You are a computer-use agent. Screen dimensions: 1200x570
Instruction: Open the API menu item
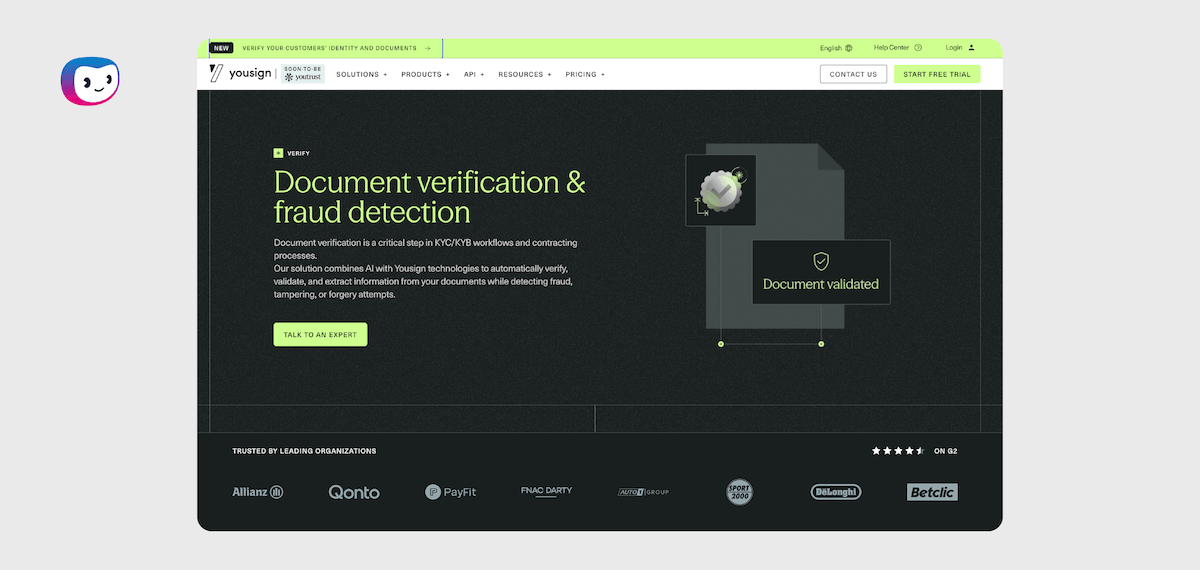[x=473, y=74]
